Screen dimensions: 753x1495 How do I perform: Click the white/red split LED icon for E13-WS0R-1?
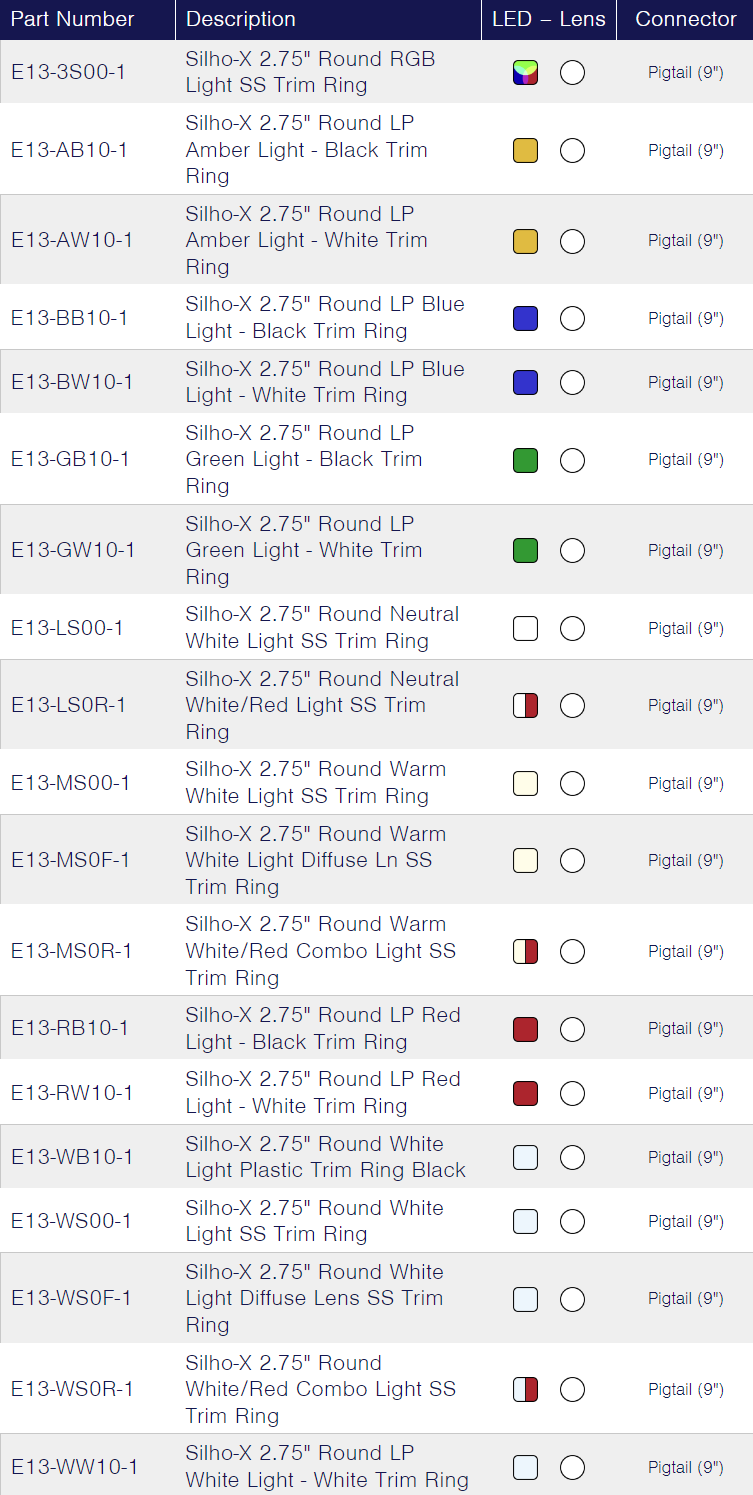click(525, 1389)
